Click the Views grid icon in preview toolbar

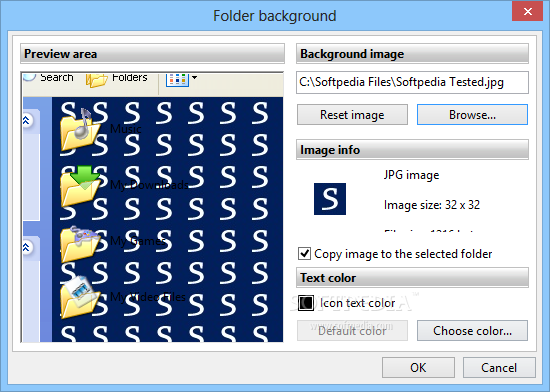(177, 80)
